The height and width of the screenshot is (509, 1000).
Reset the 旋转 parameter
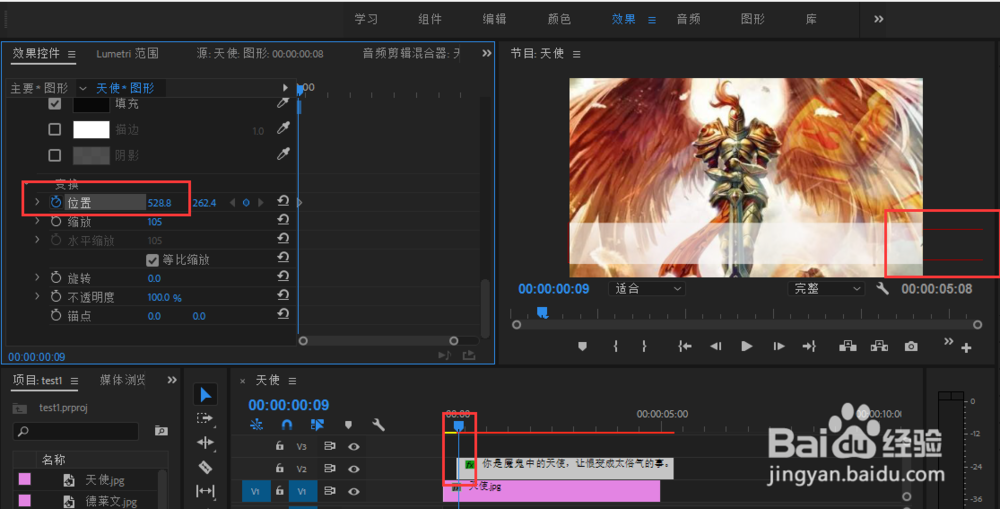click(283, 277)
